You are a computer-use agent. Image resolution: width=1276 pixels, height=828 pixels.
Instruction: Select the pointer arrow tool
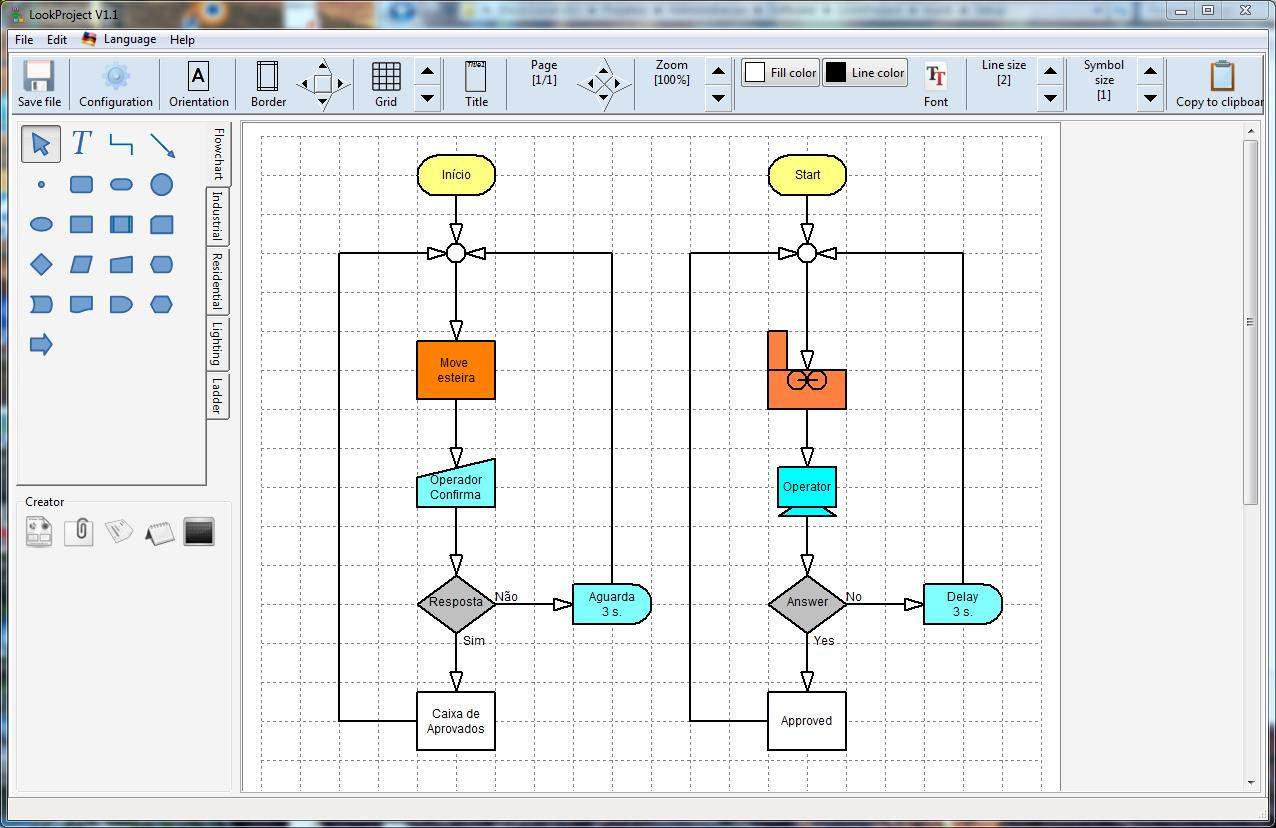41,144
